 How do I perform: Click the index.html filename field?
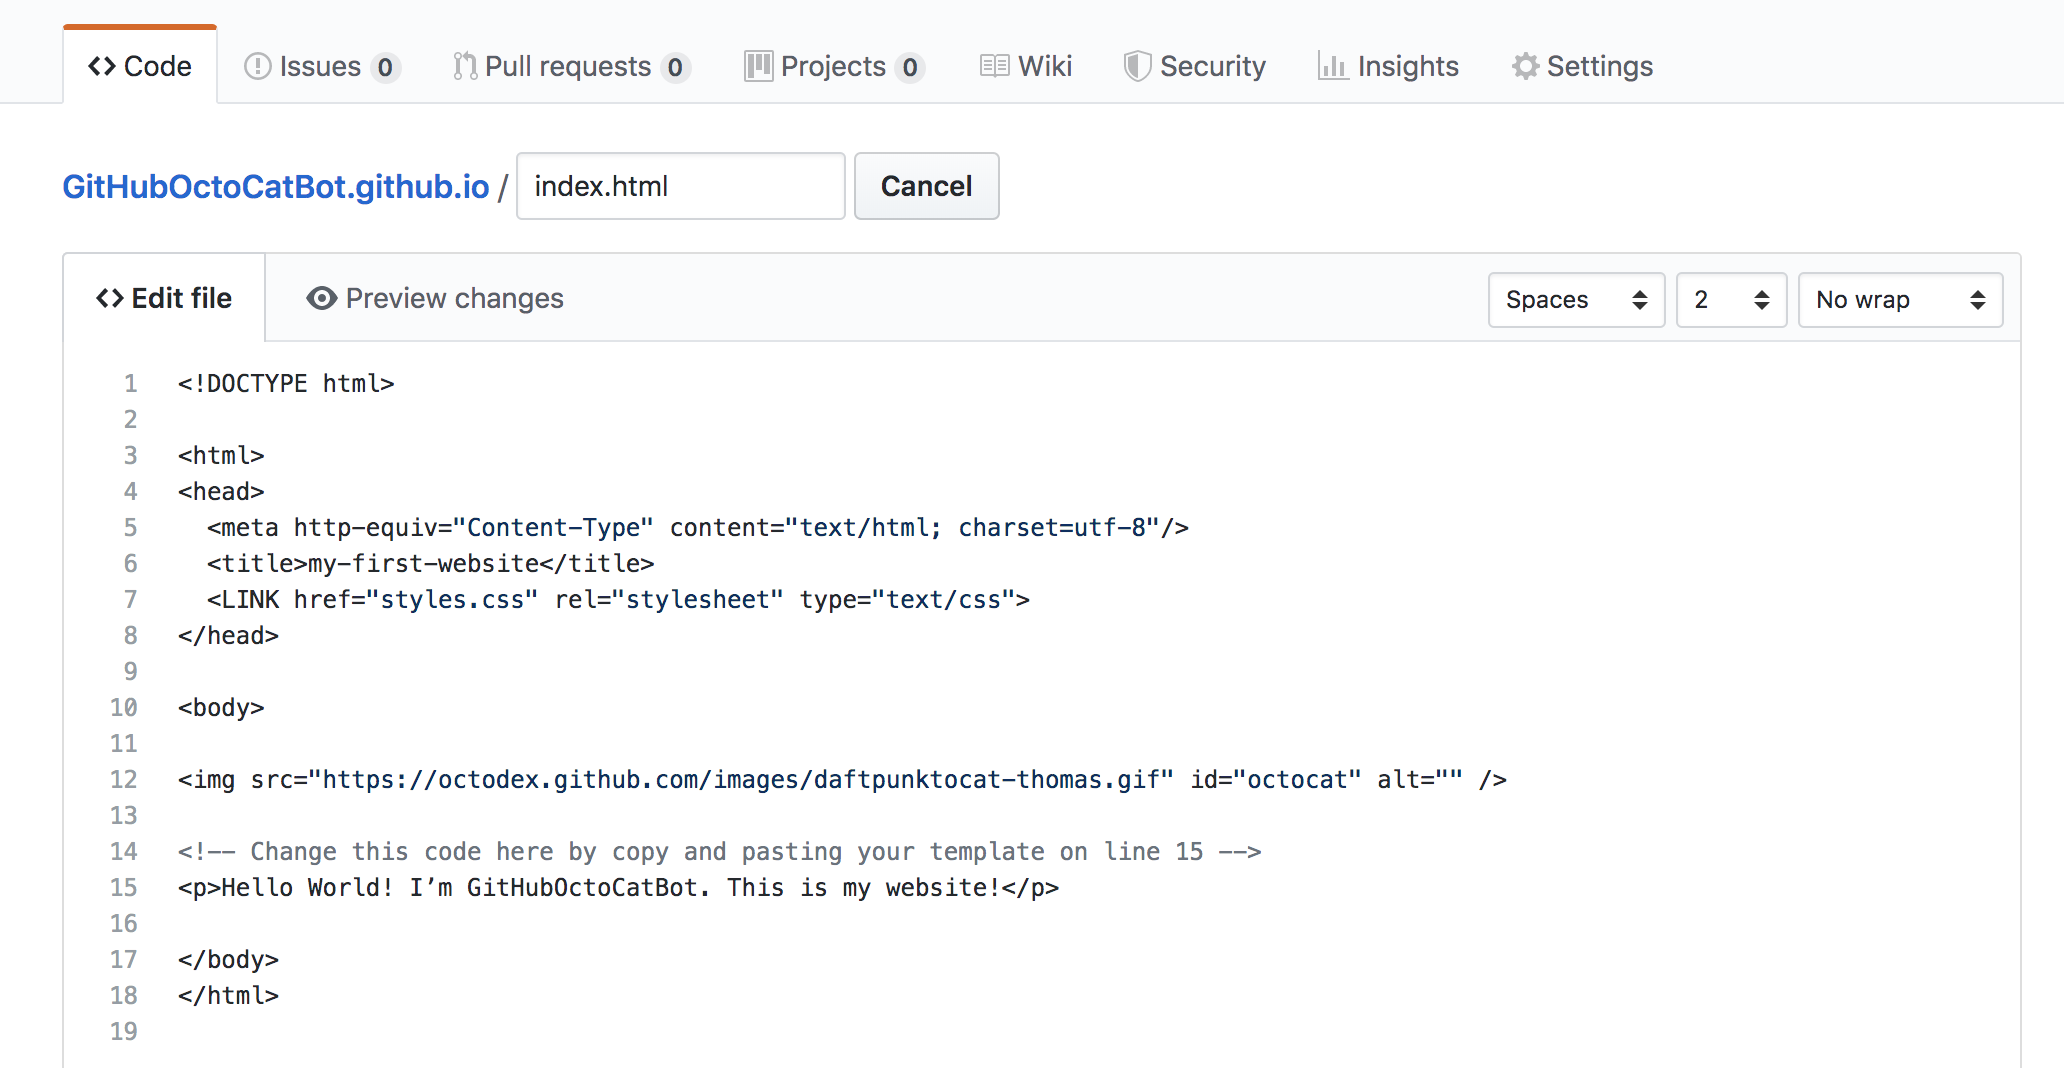(x=681, y=186)
